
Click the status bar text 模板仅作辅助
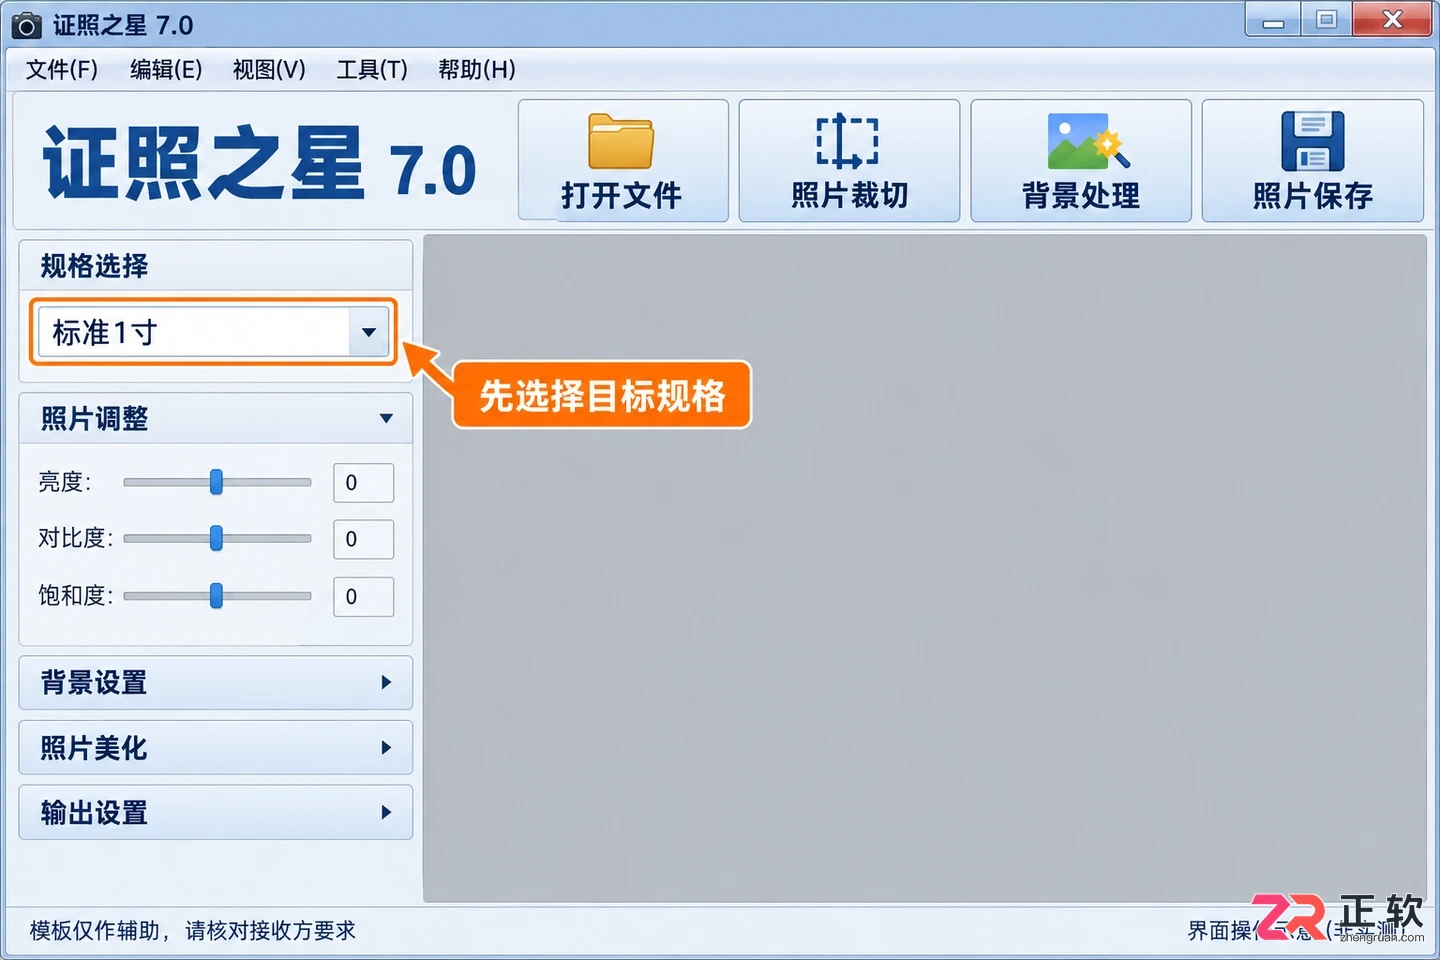(94, 931)
